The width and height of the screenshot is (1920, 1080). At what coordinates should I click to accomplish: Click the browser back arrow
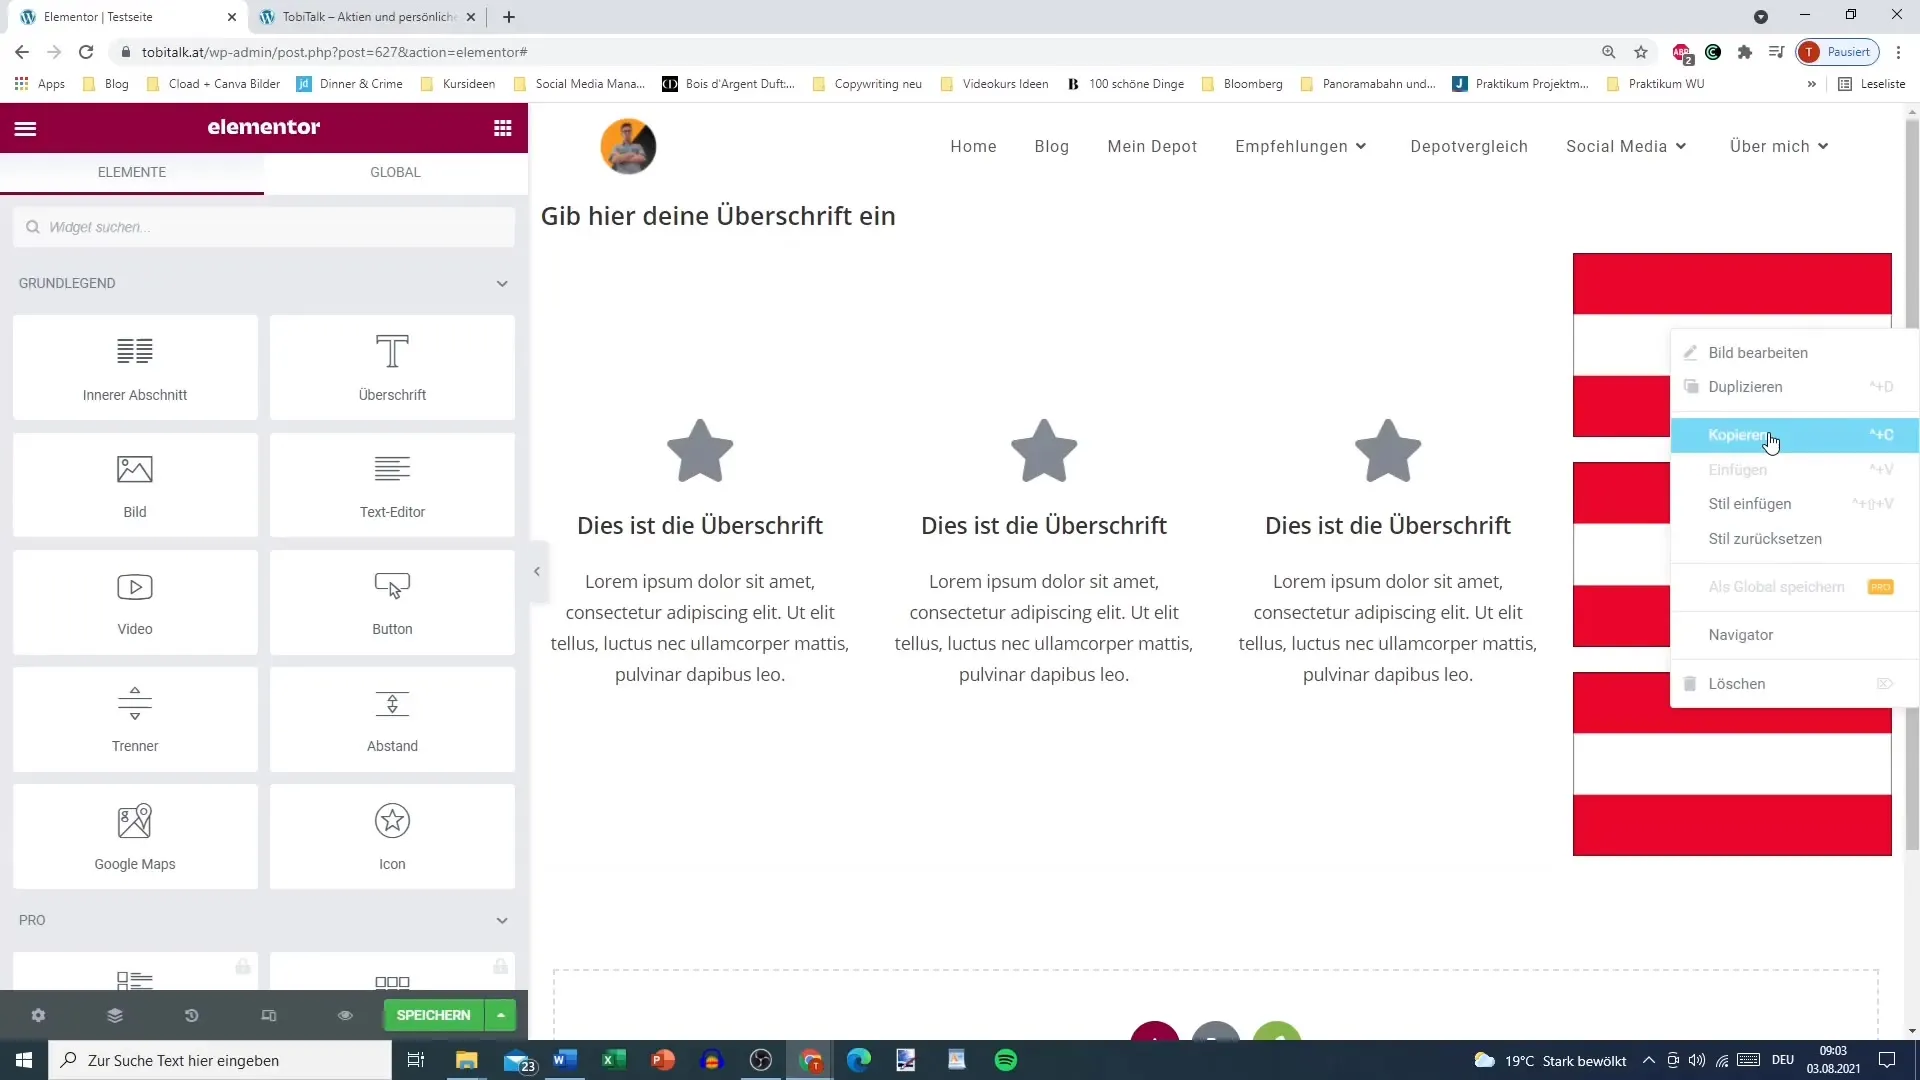click(x=22, y=52)
